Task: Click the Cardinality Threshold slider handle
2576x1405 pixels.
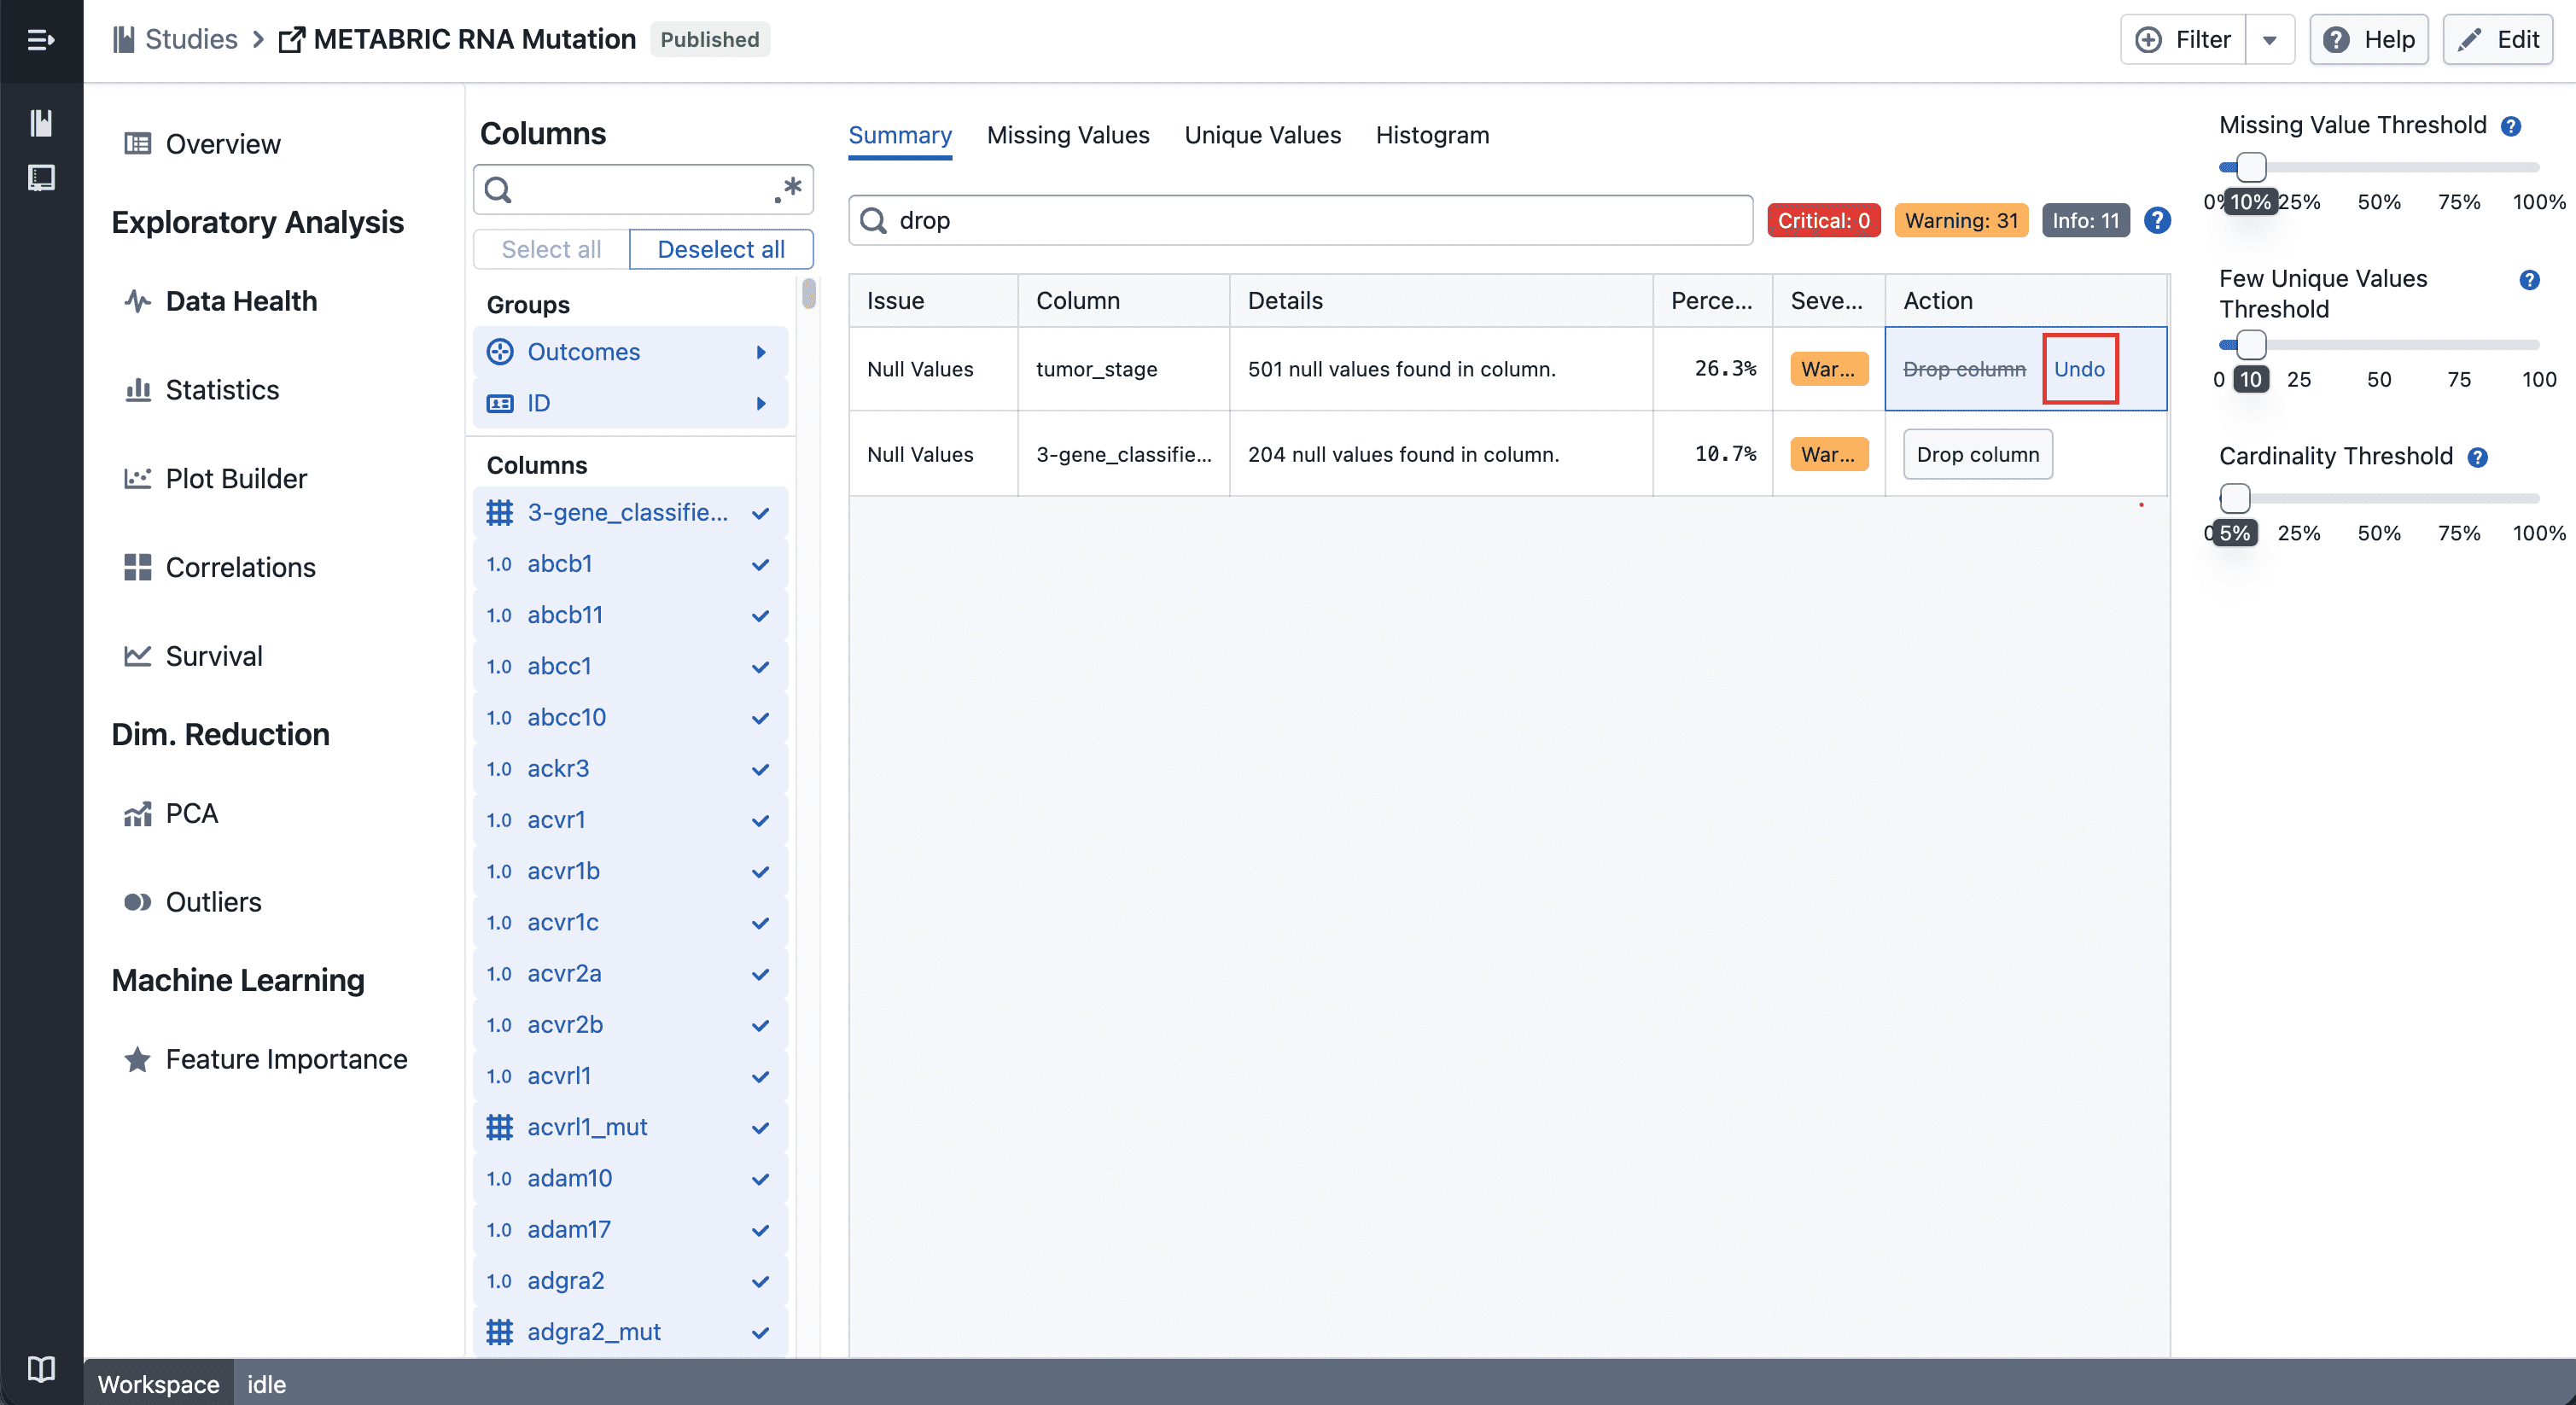Action: click(2234, 498)
